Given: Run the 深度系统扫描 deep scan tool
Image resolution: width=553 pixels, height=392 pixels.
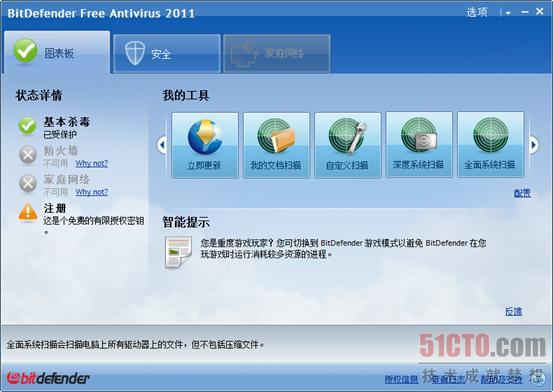Looking at the screenshot, I should (x=419, y=144).
